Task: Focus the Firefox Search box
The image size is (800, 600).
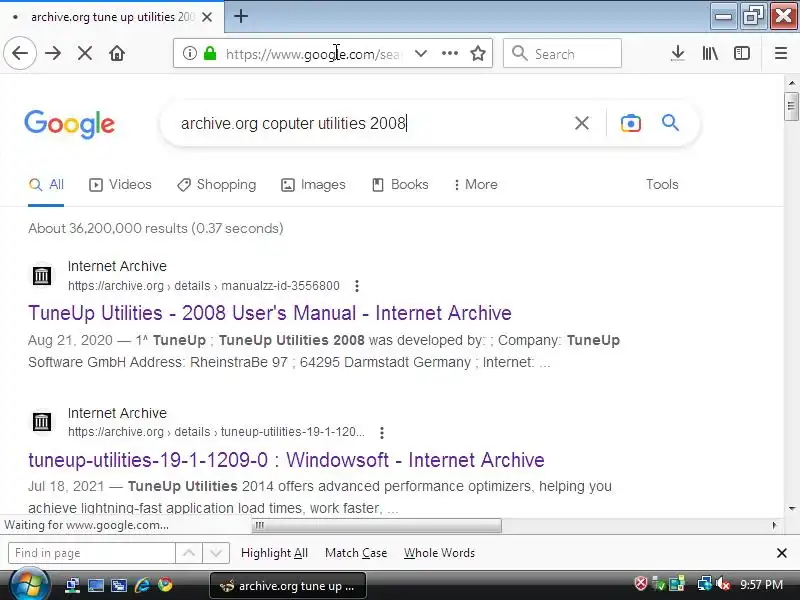Action: [562, 53]
